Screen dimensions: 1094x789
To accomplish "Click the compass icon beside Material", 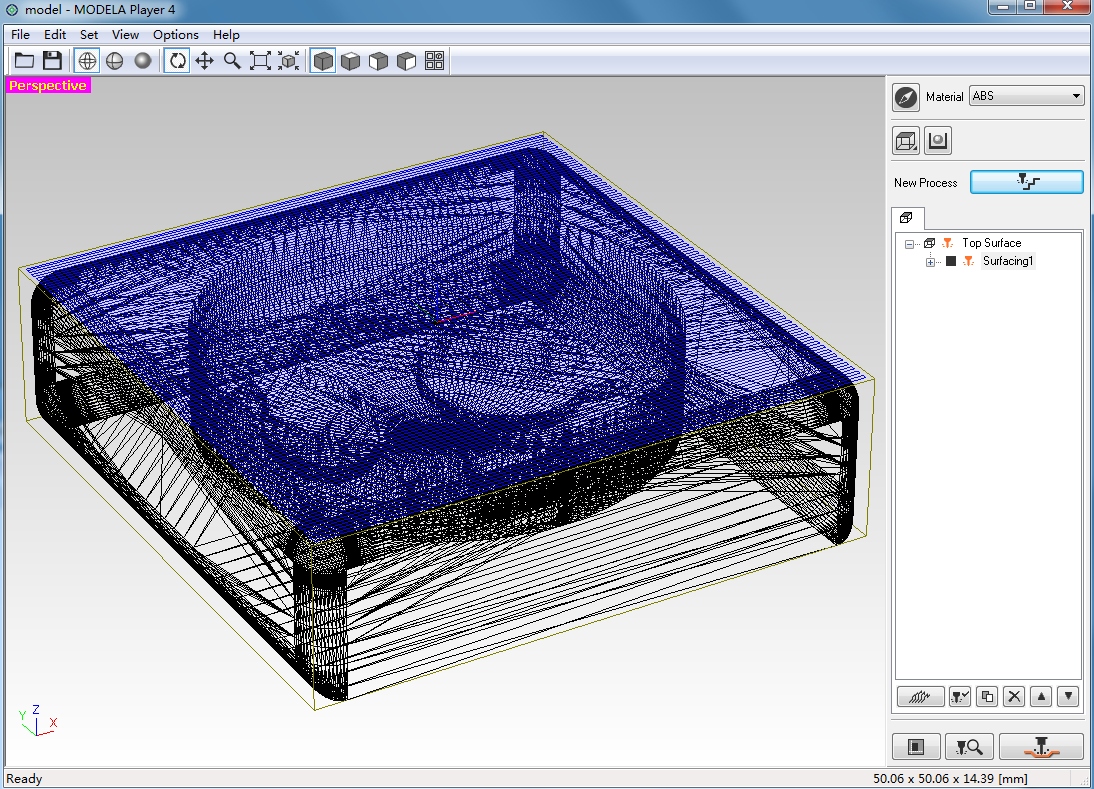I will 906,97.
